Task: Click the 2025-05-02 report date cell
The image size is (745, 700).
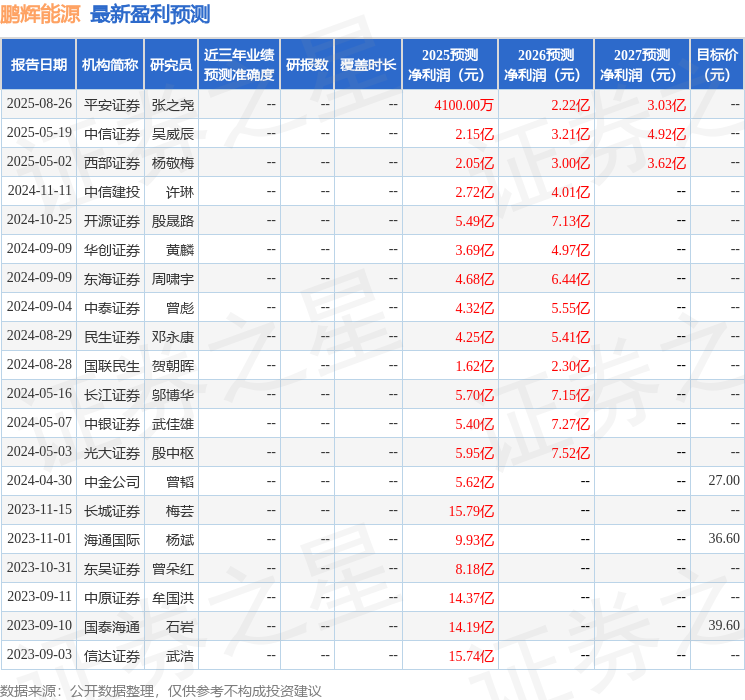Action: pyautogui.click(x=39, y=162)
